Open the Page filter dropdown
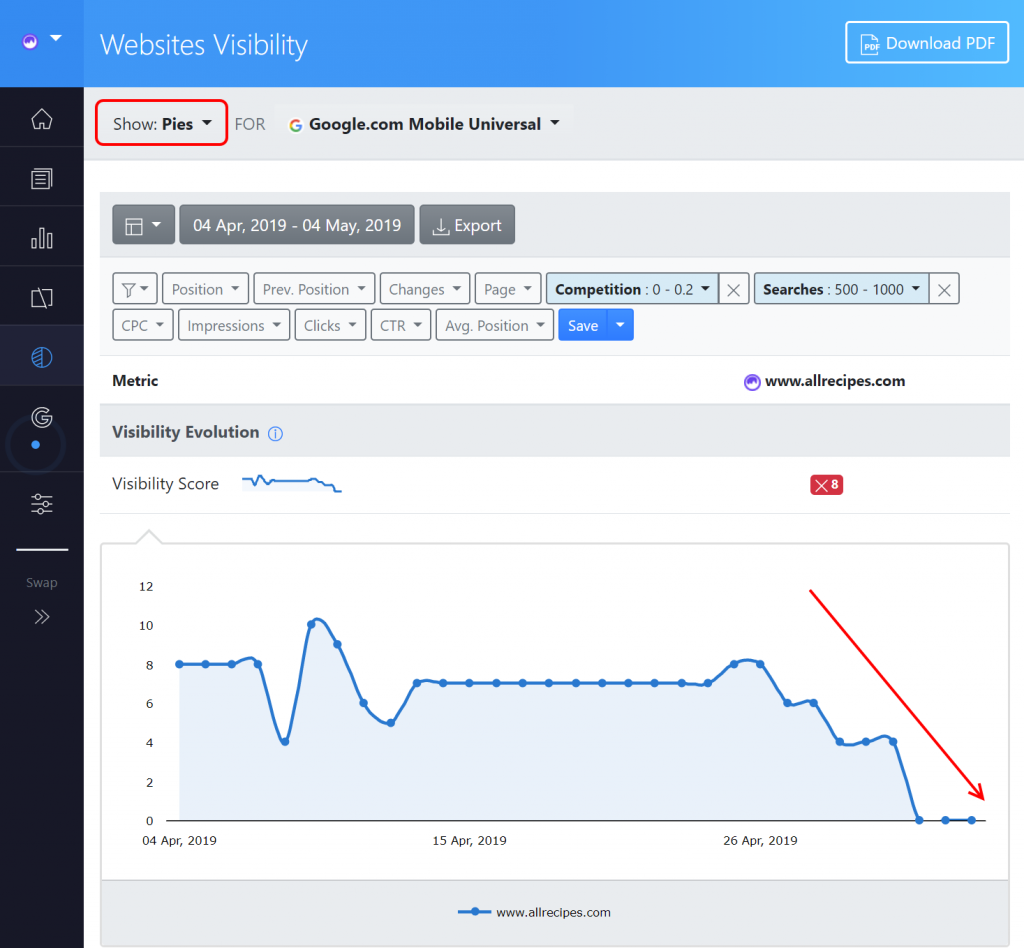The width and height of the screenshot is (1024, 948). [x=508, y=289]
